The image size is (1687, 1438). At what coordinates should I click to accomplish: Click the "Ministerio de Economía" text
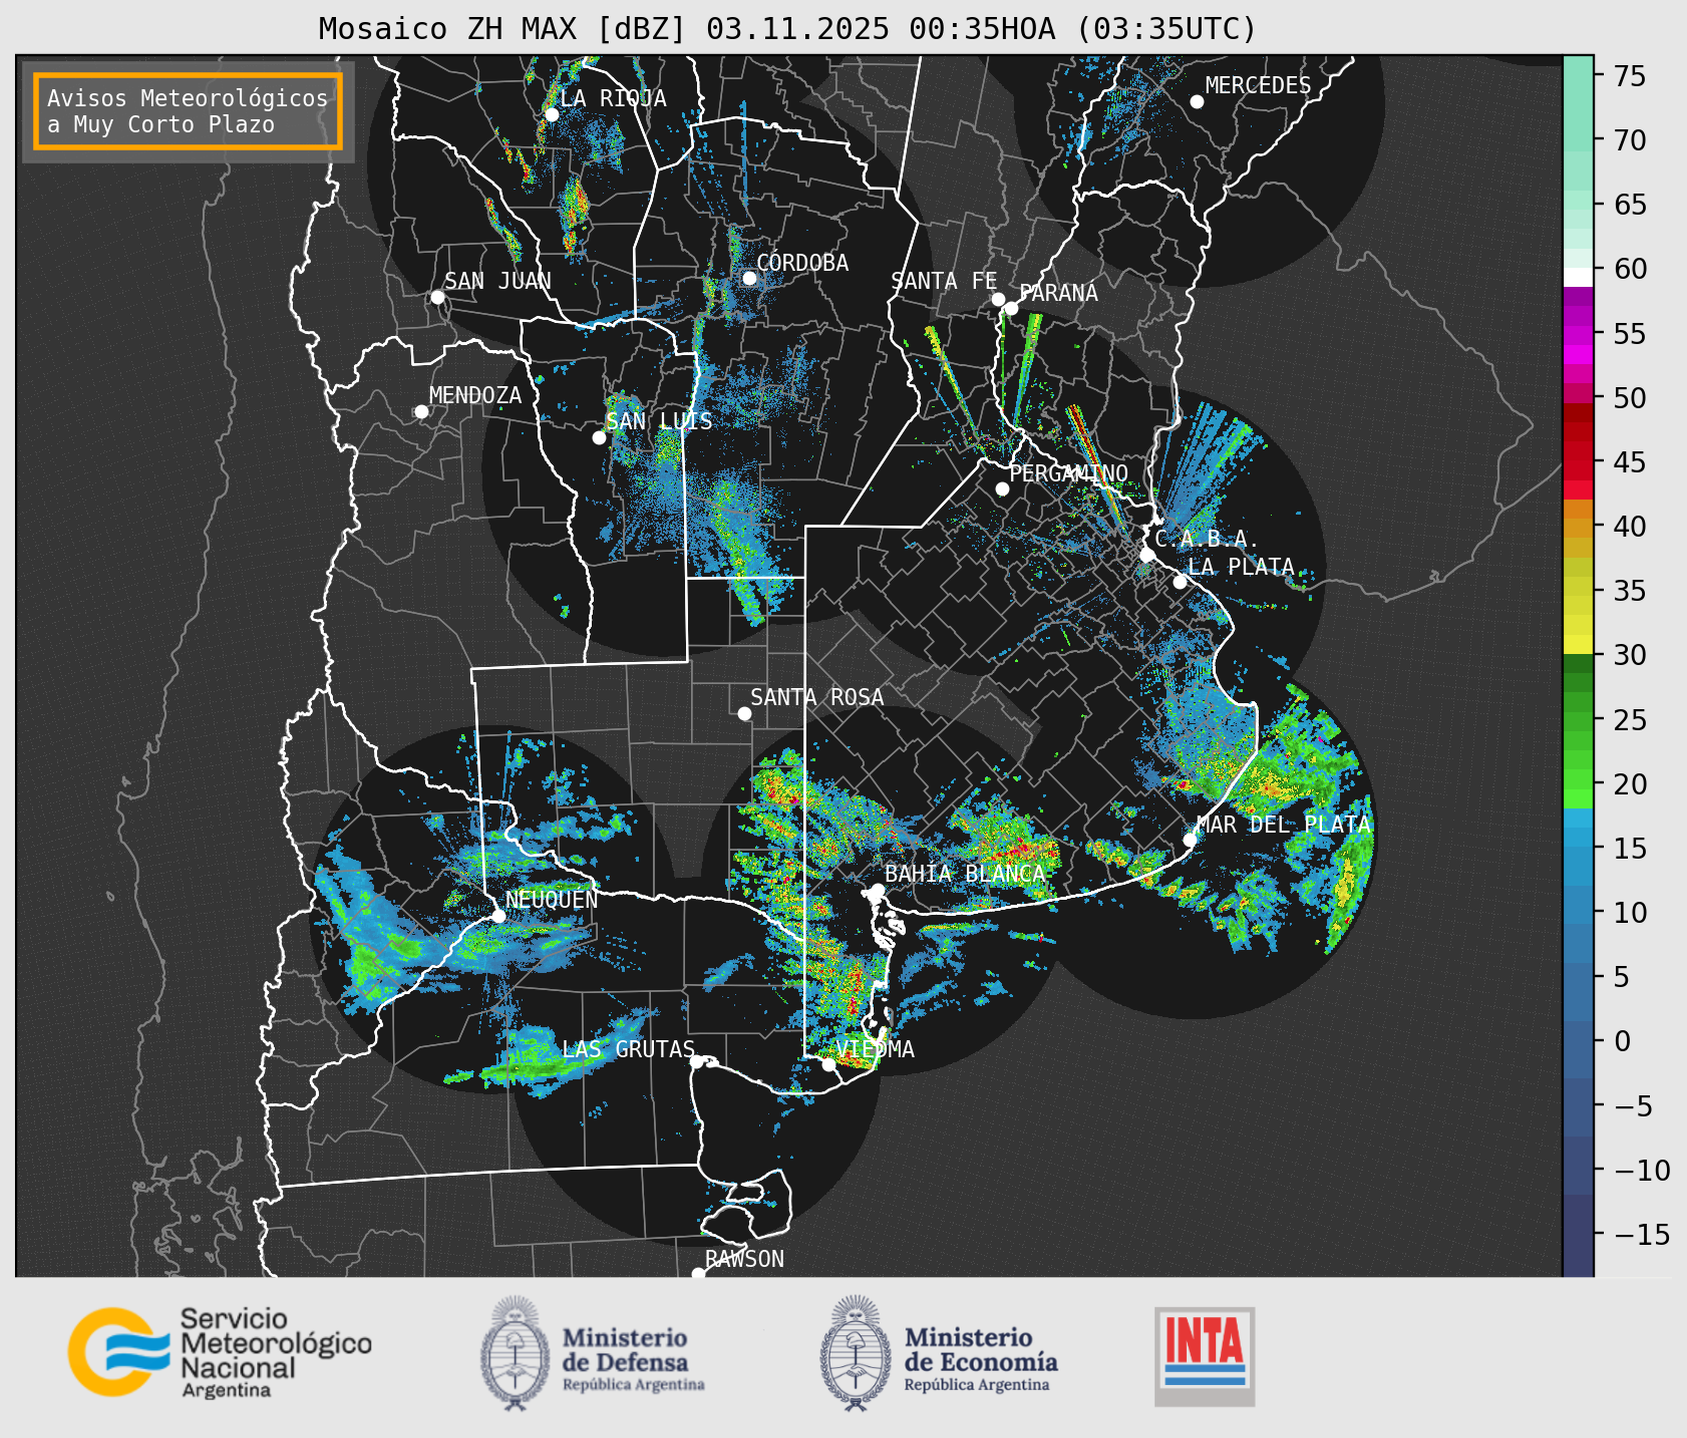[981, 1349]
